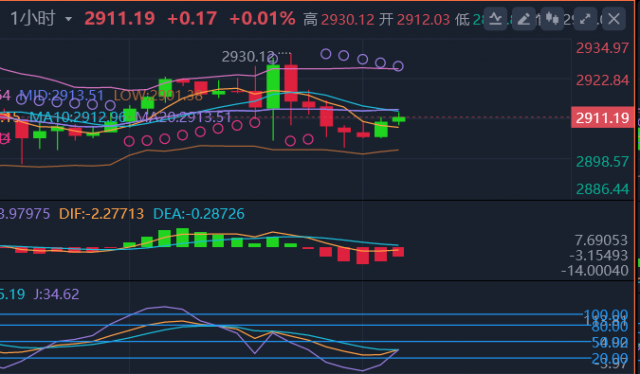The width and height of the screenshot is (640, 374).
Task: Switch chart style with the candlestick icon
Action: (552, 19)
